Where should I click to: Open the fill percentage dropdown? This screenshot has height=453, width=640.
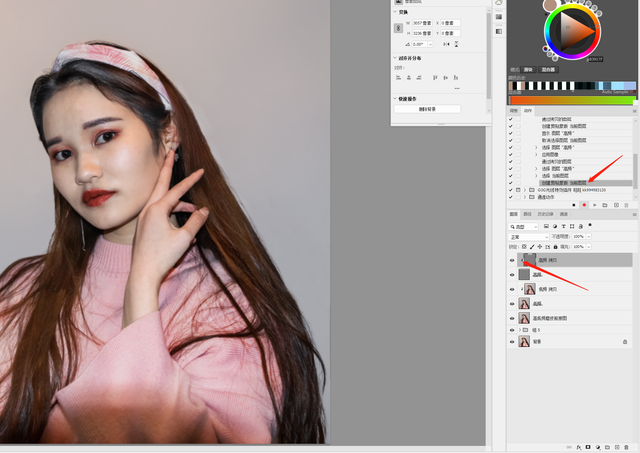pyautogui.click(x=589, y=246)
